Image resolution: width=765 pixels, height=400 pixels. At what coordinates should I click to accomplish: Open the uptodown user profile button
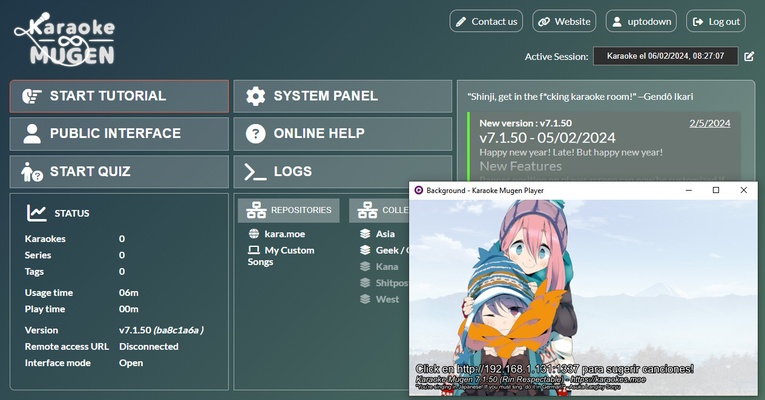641,21
